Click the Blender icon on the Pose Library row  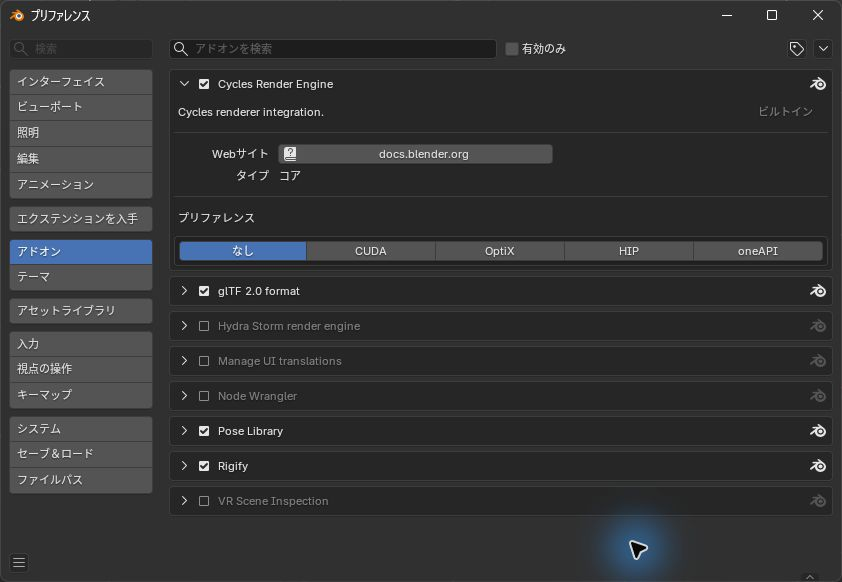click(x=818, y=431)
